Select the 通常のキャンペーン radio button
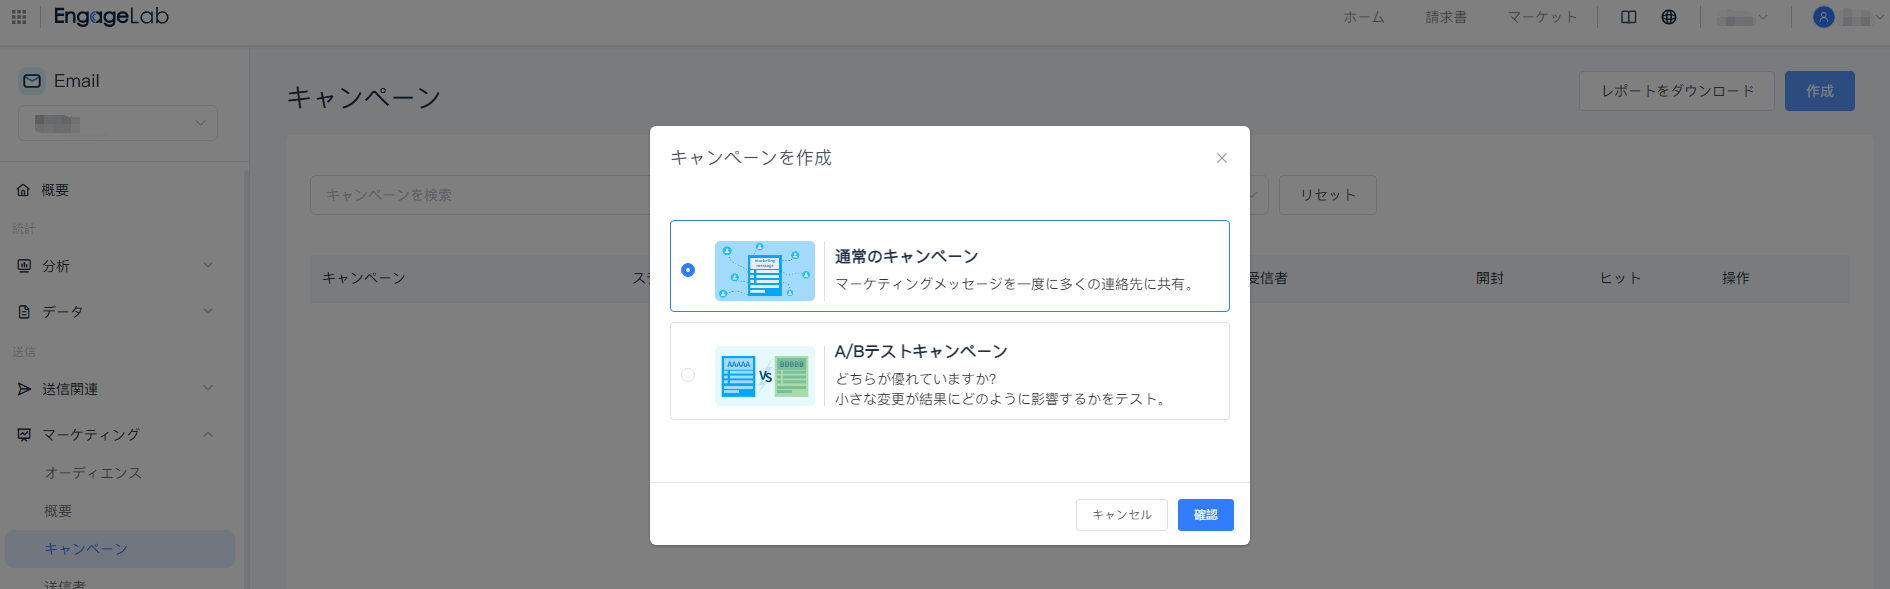Image resolution: width=1890 pixels, height=589 pixels. (x=688, y=270)
